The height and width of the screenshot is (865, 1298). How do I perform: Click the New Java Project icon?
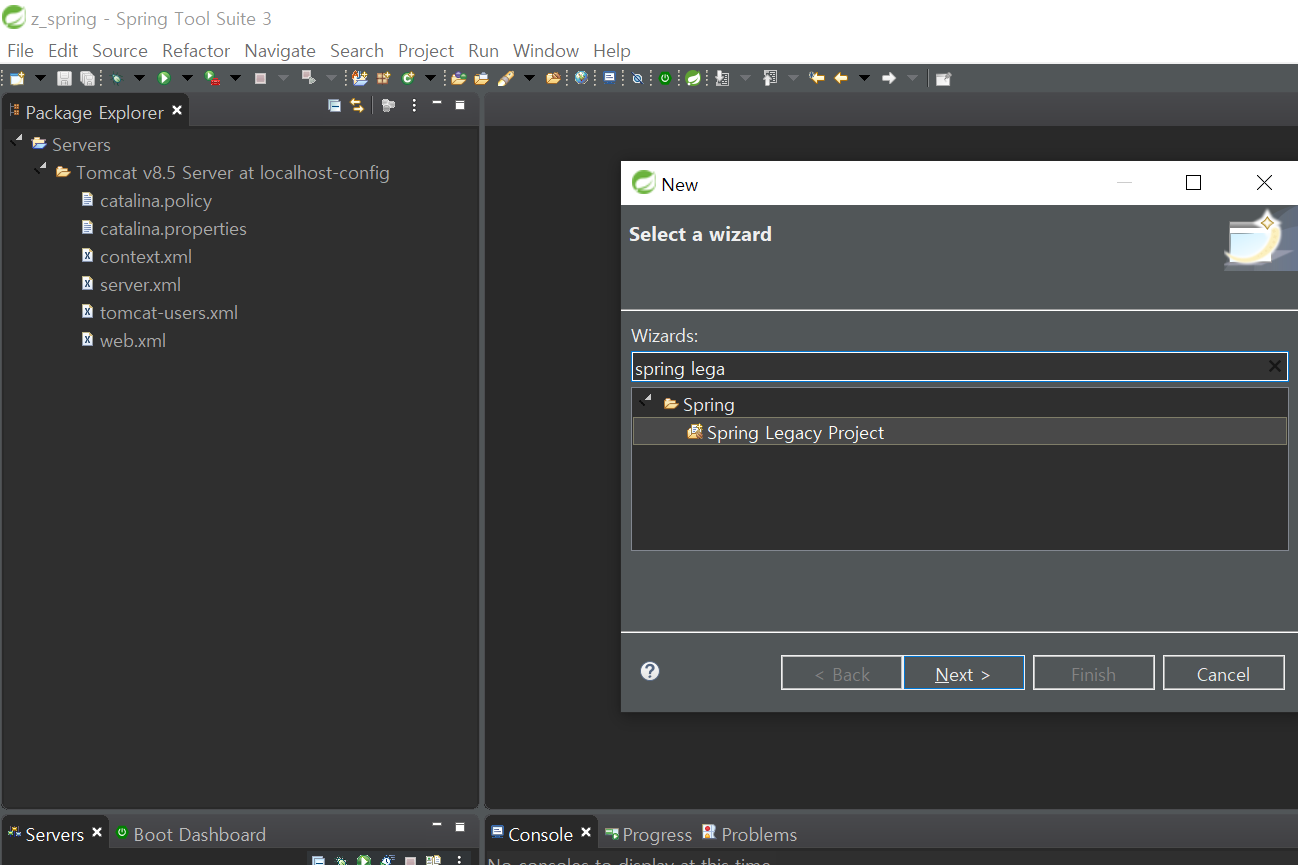tap(359, 78)
